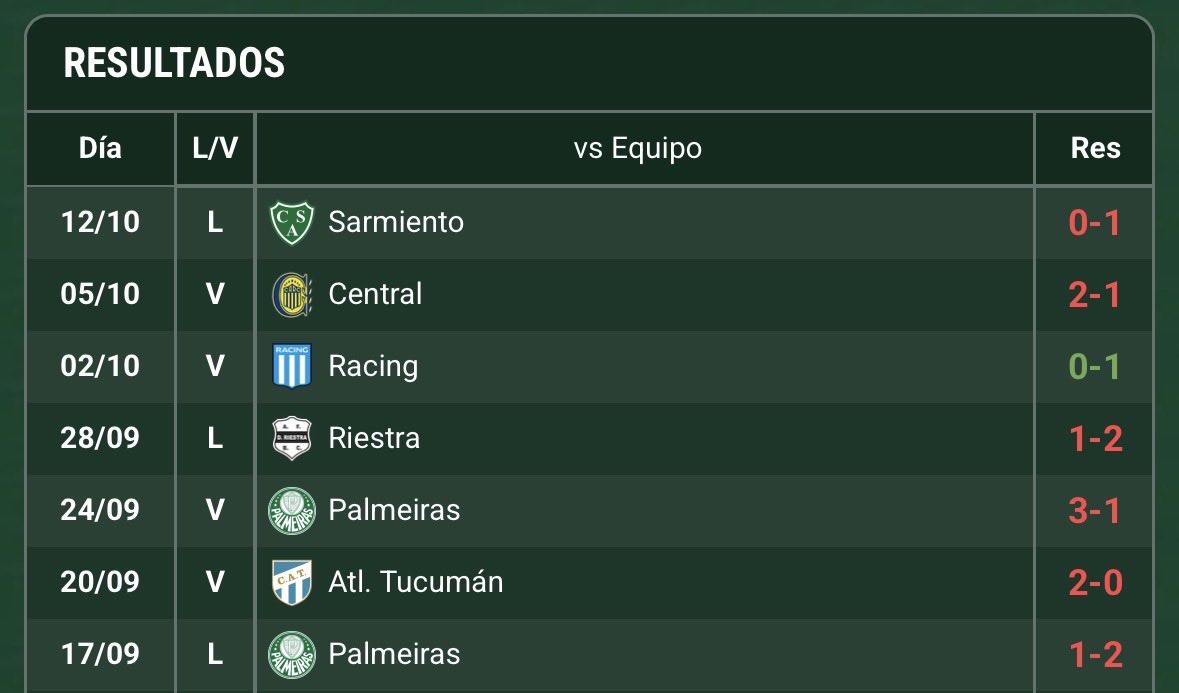
Task: Open the Sarmiento team name link
Action: 396,222
